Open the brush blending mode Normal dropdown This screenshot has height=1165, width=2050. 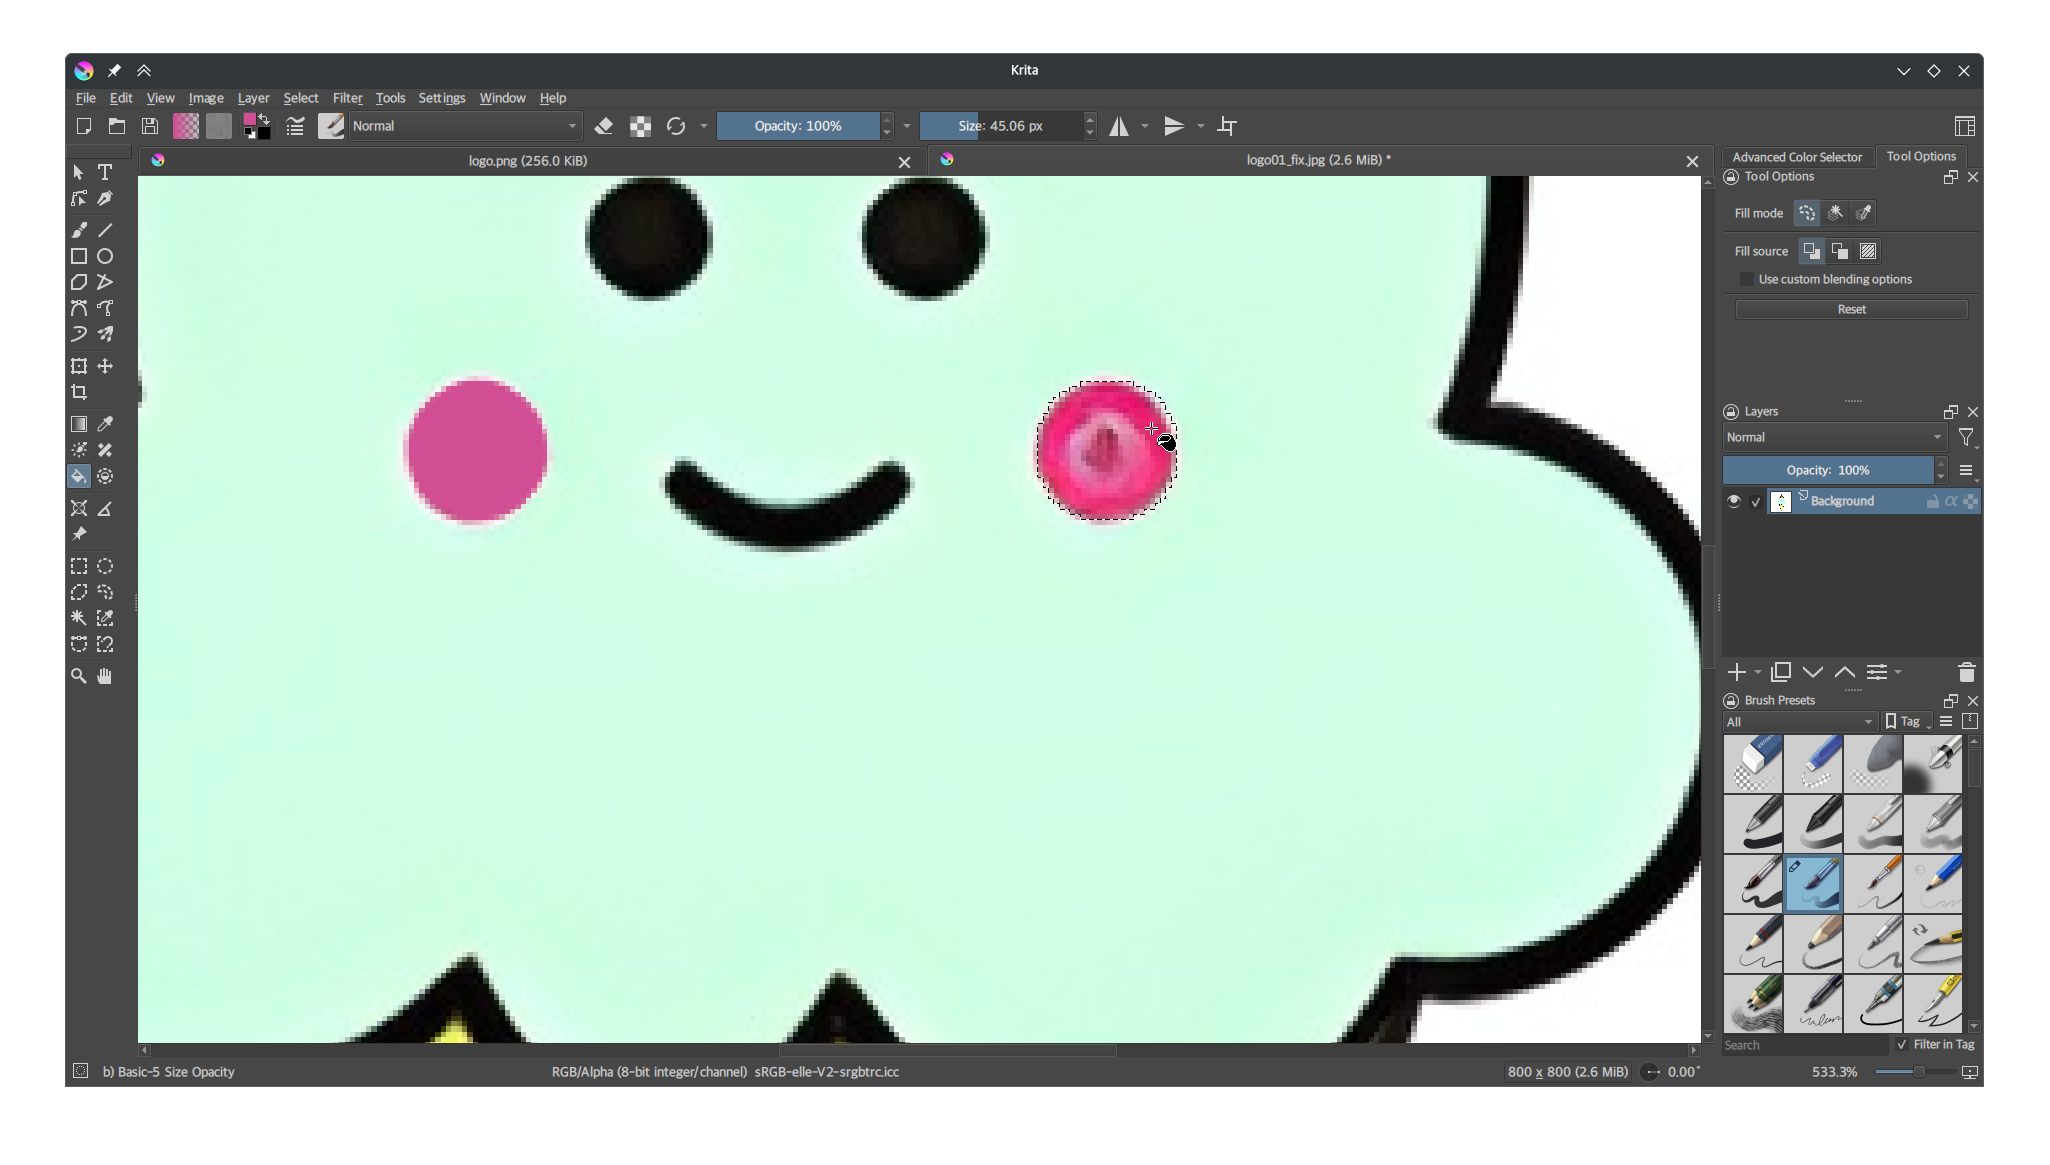[x=464, y=126]
